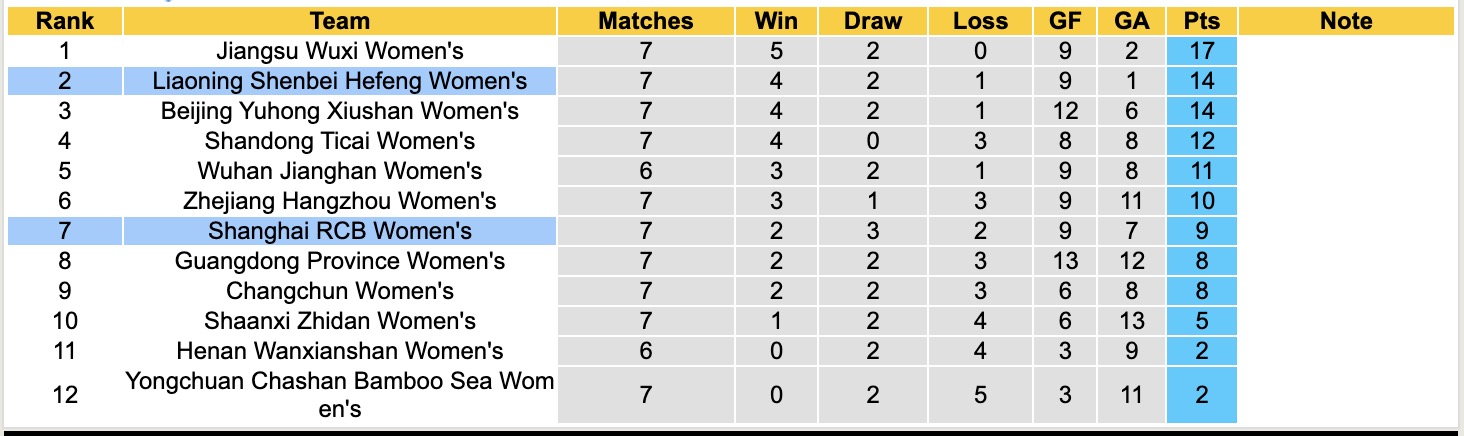Select Beijing Yuhong Xiushan Women's team
The image size is (1464, 436).
point(340,111)
